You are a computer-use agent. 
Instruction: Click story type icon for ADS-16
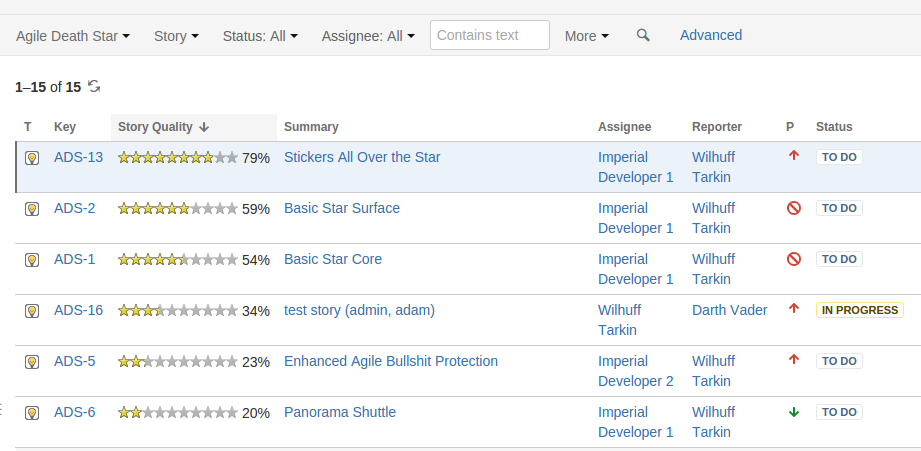click(x=32, y=311)
